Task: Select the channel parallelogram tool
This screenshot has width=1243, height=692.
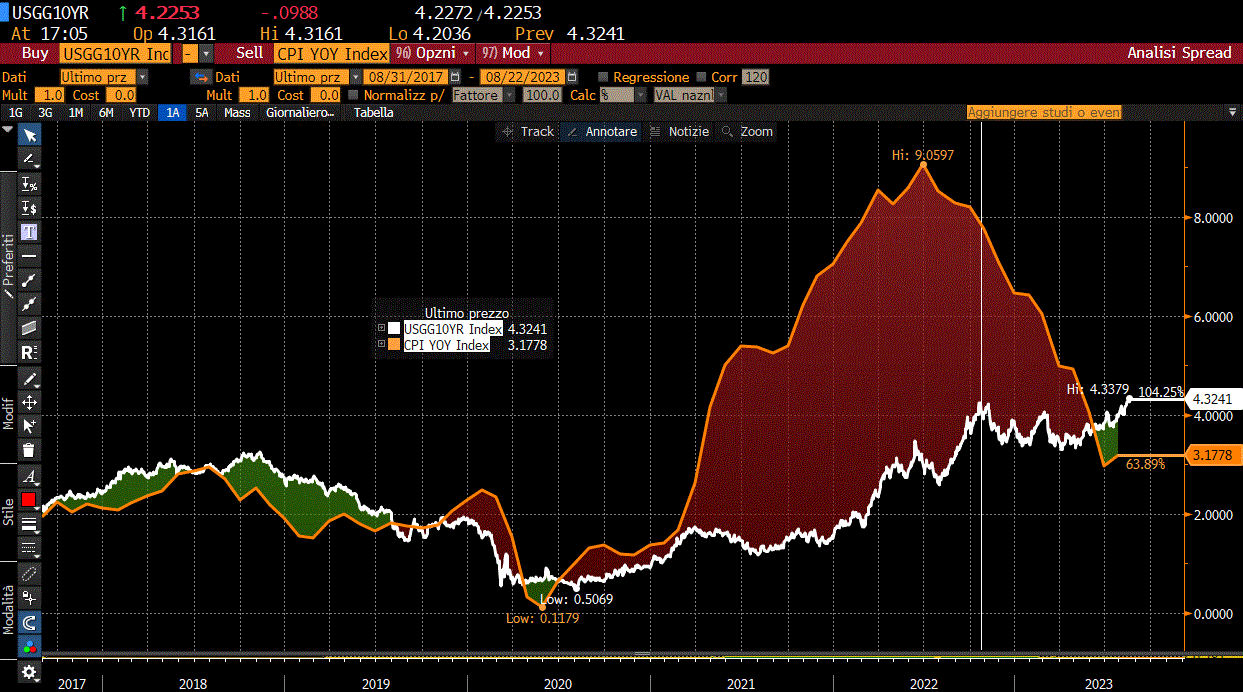Action: 30,328
